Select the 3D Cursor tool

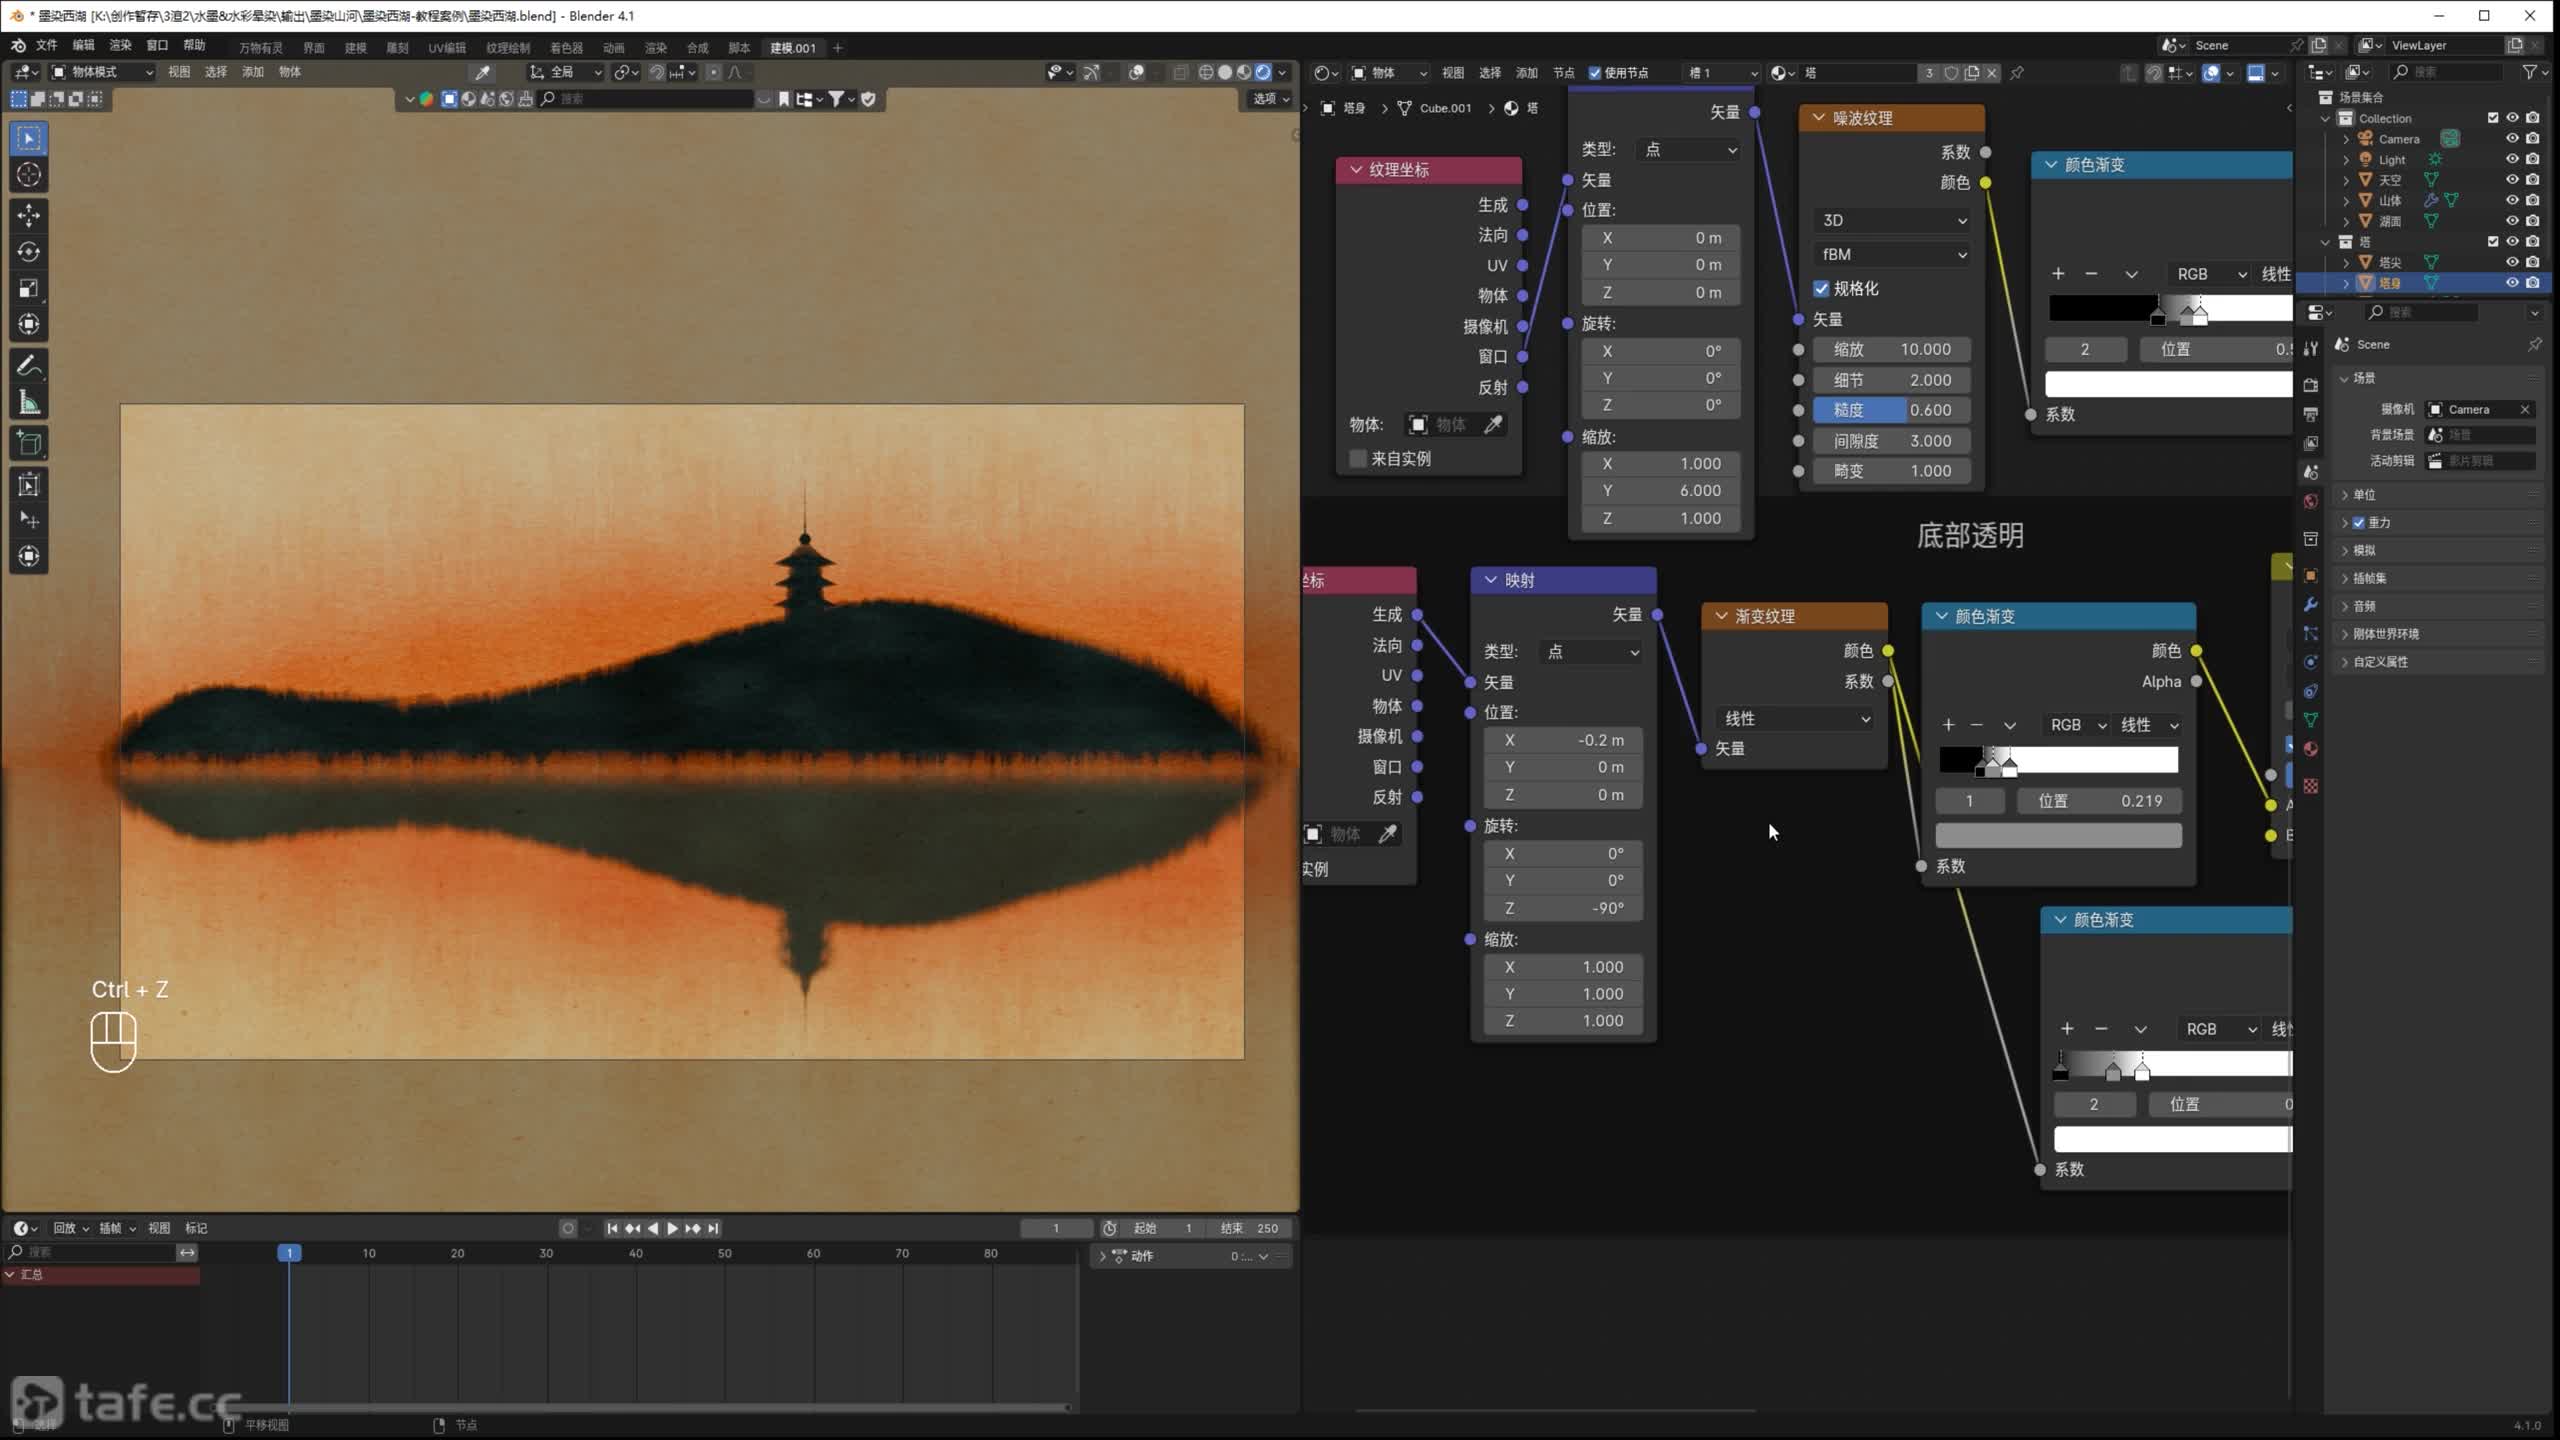[x=28, y=175]
